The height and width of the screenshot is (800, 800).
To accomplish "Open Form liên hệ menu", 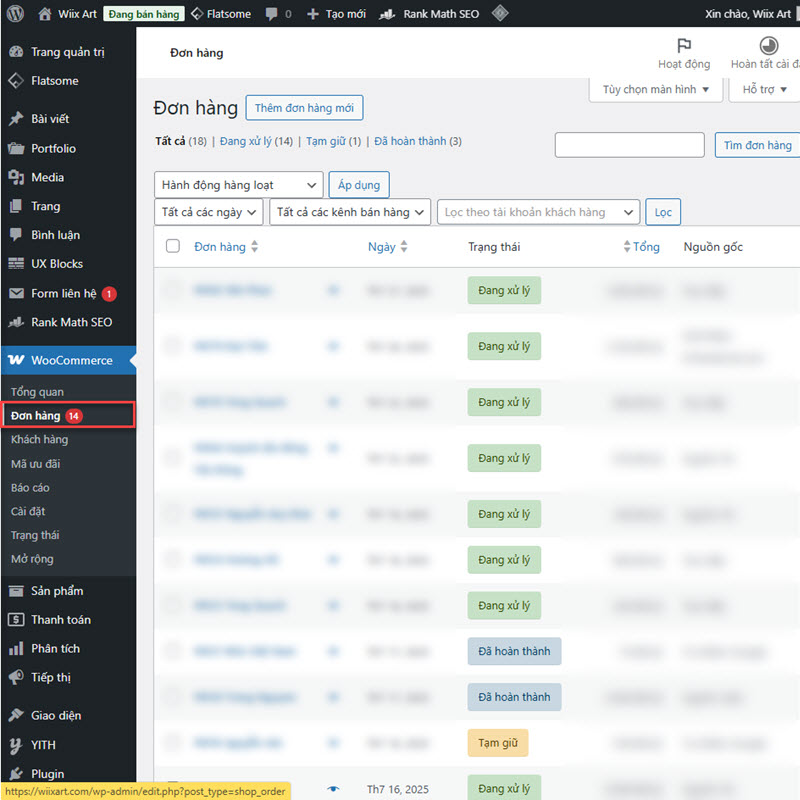I will pyautogui.click(x=68, y=293).
